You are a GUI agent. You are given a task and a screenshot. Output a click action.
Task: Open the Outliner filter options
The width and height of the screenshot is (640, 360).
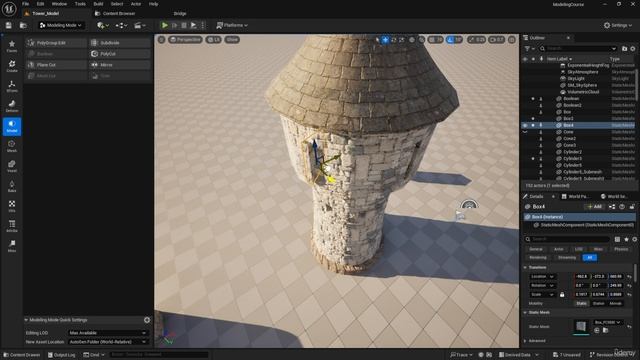coord(529,49)
